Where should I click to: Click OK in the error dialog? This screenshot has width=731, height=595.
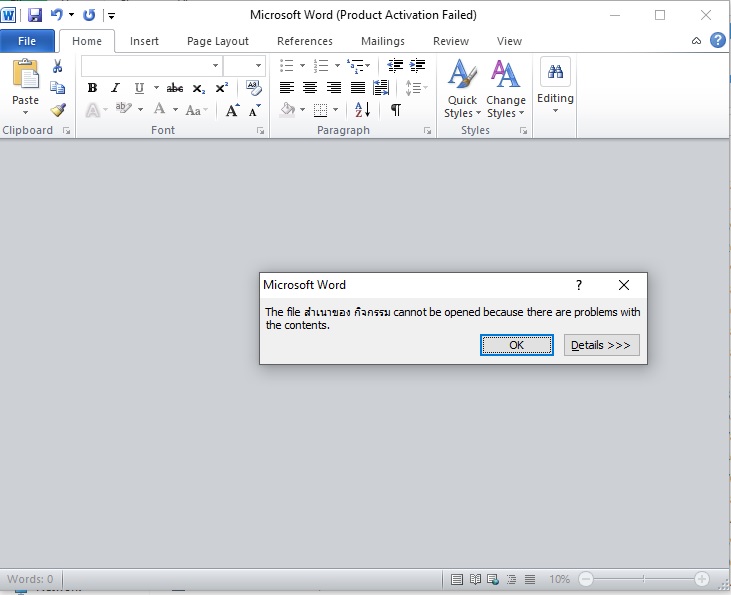(x=517, y=345)
